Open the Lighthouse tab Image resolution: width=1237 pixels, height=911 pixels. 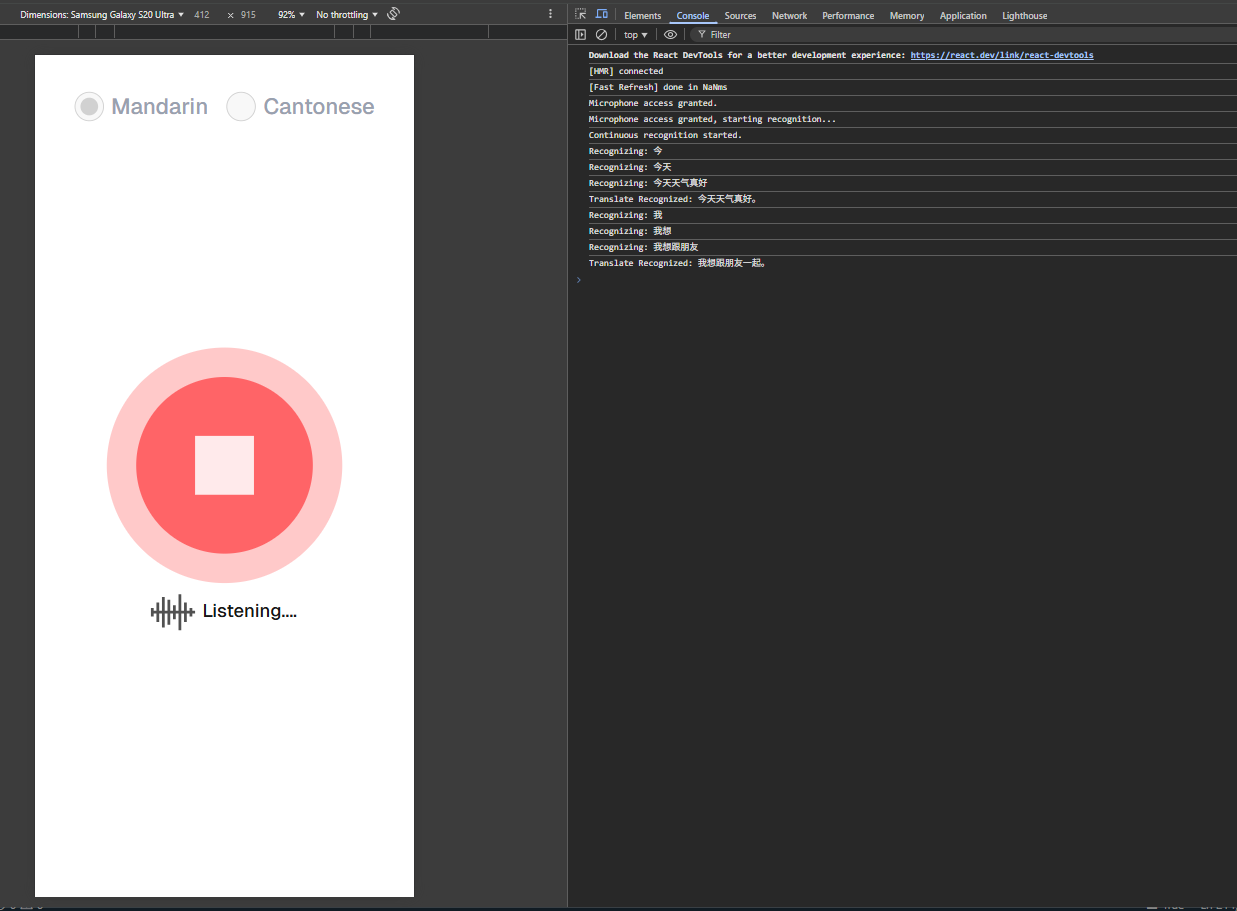(1025, 15)
